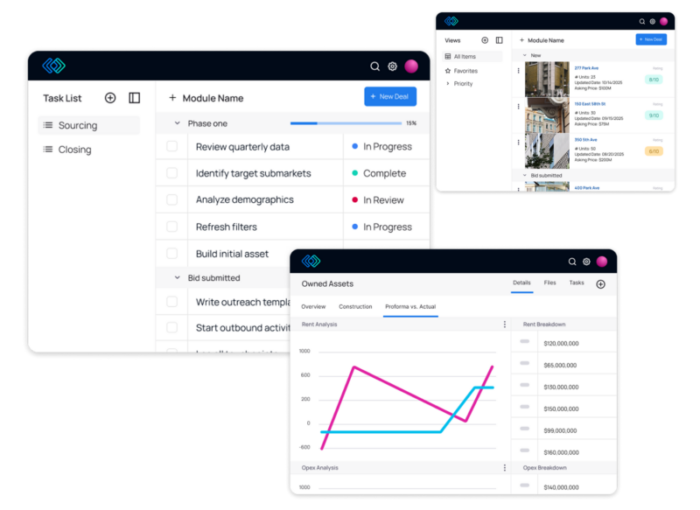Open the kebab menu for 277 Park Ave
Screen dimensions: 700x510
click(518, 71)
